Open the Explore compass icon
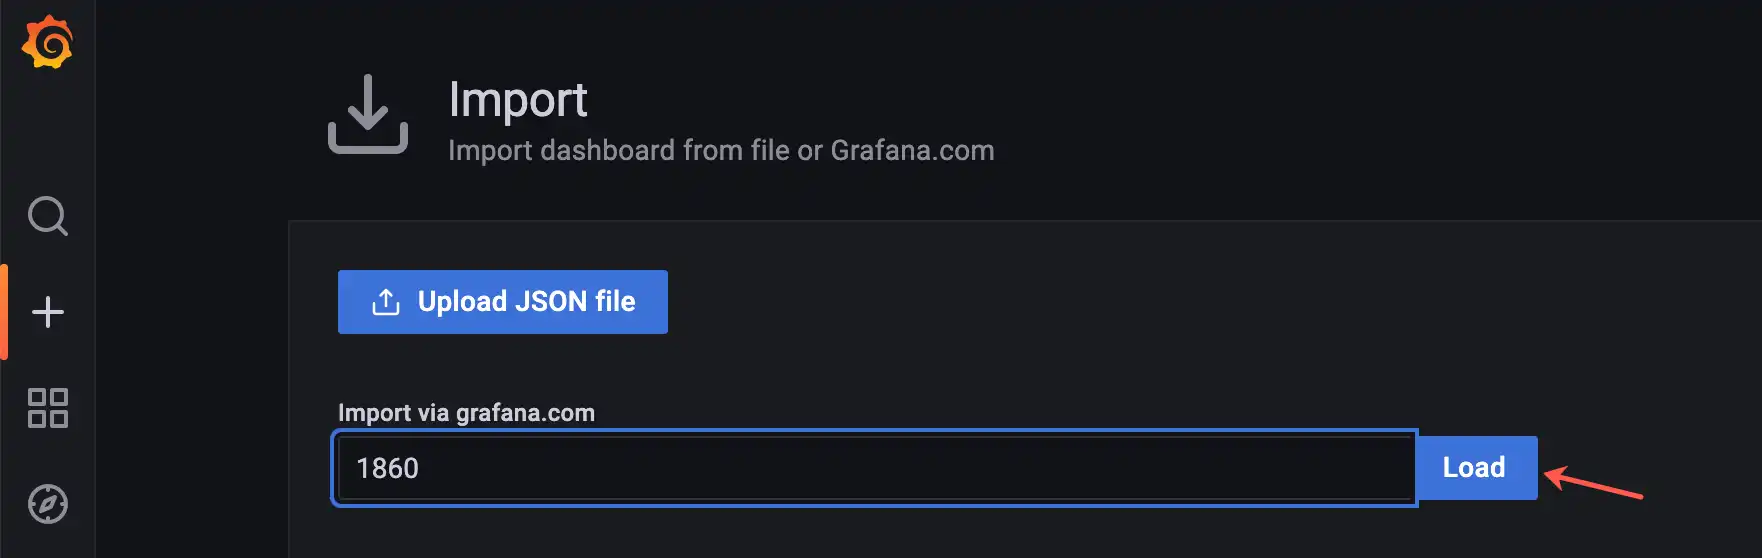Image resolution: width=1762 pixels, height=558 pixels. coord(48,504)
